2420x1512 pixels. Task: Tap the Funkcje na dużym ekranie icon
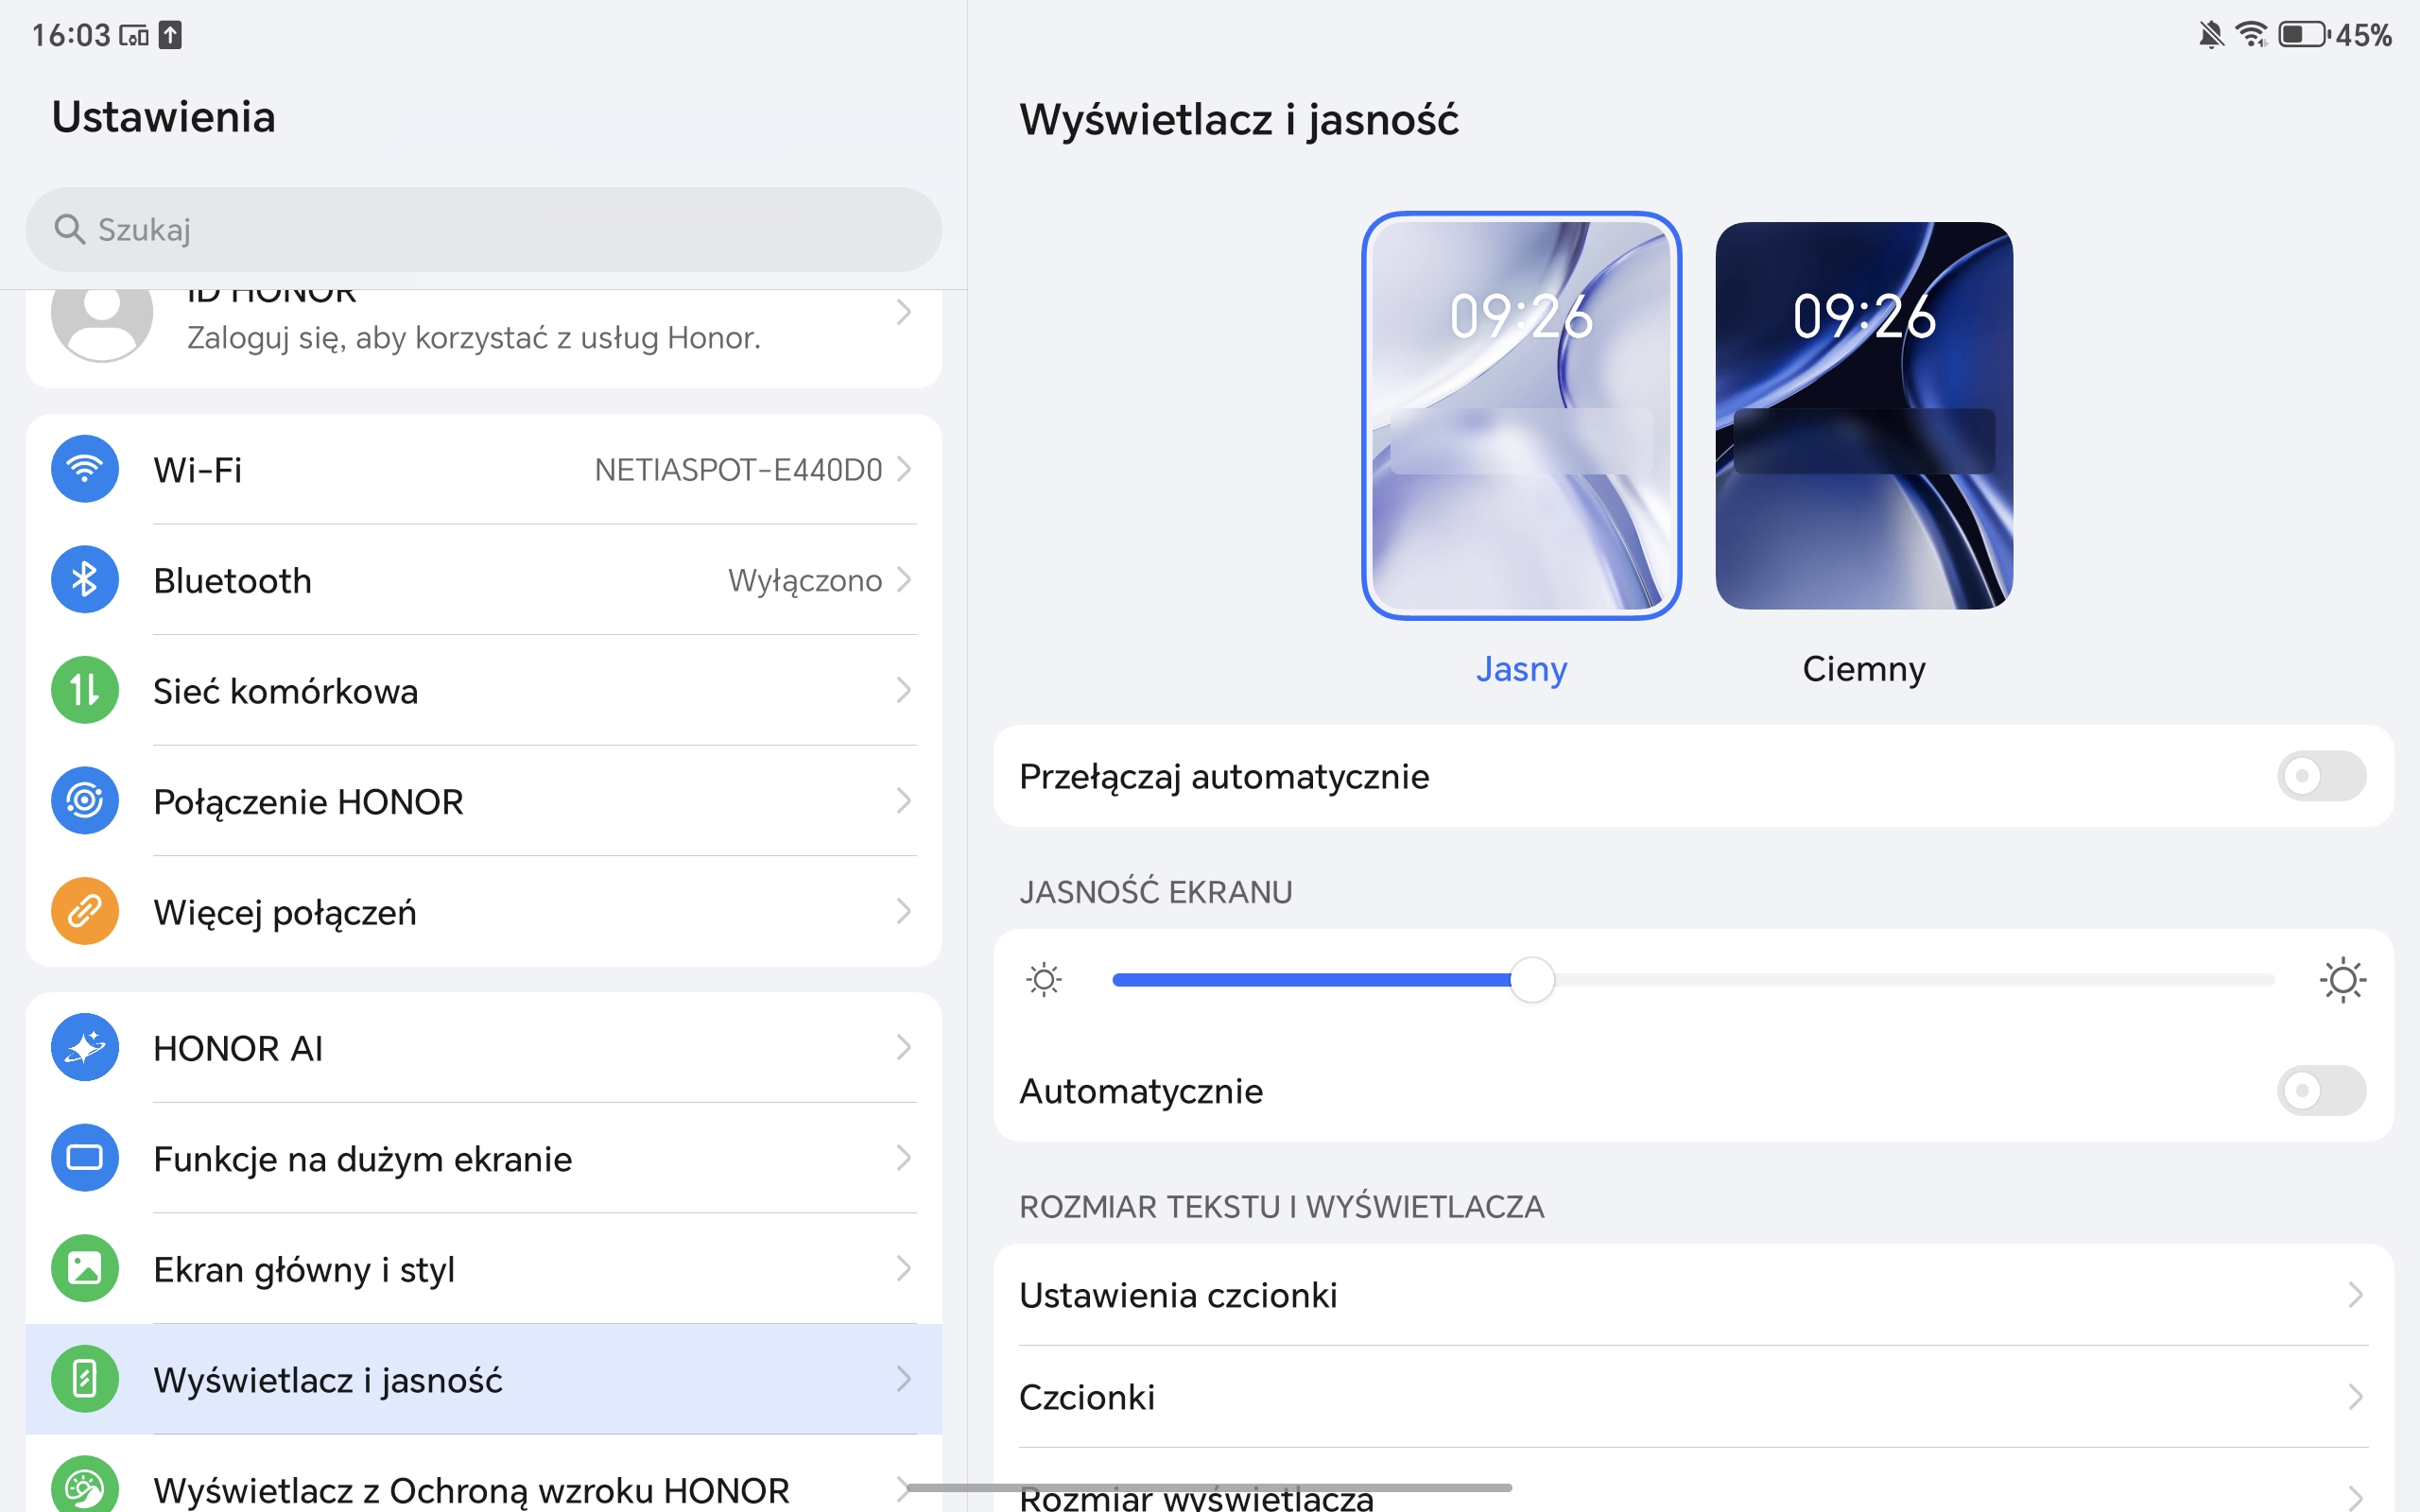coord(85,1158)
